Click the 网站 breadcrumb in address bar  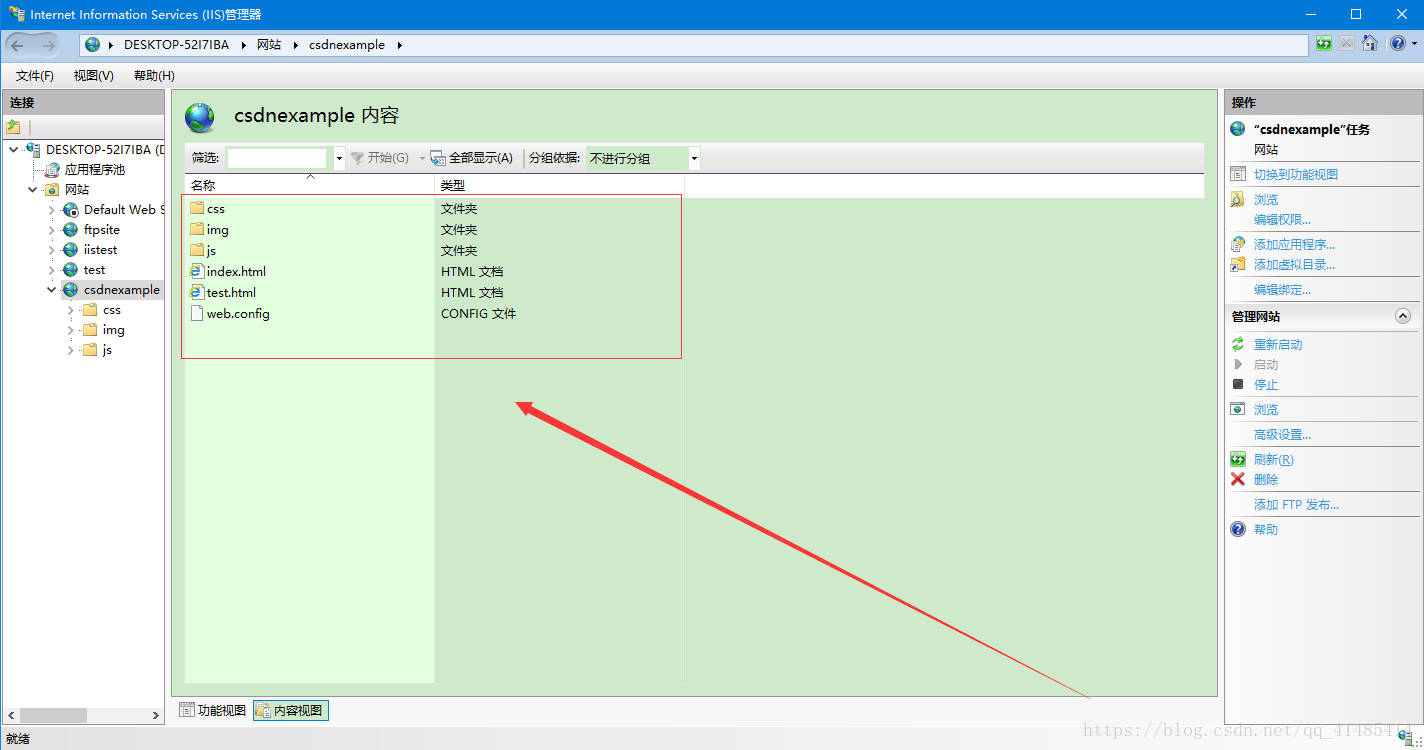(x=269, y=45)
